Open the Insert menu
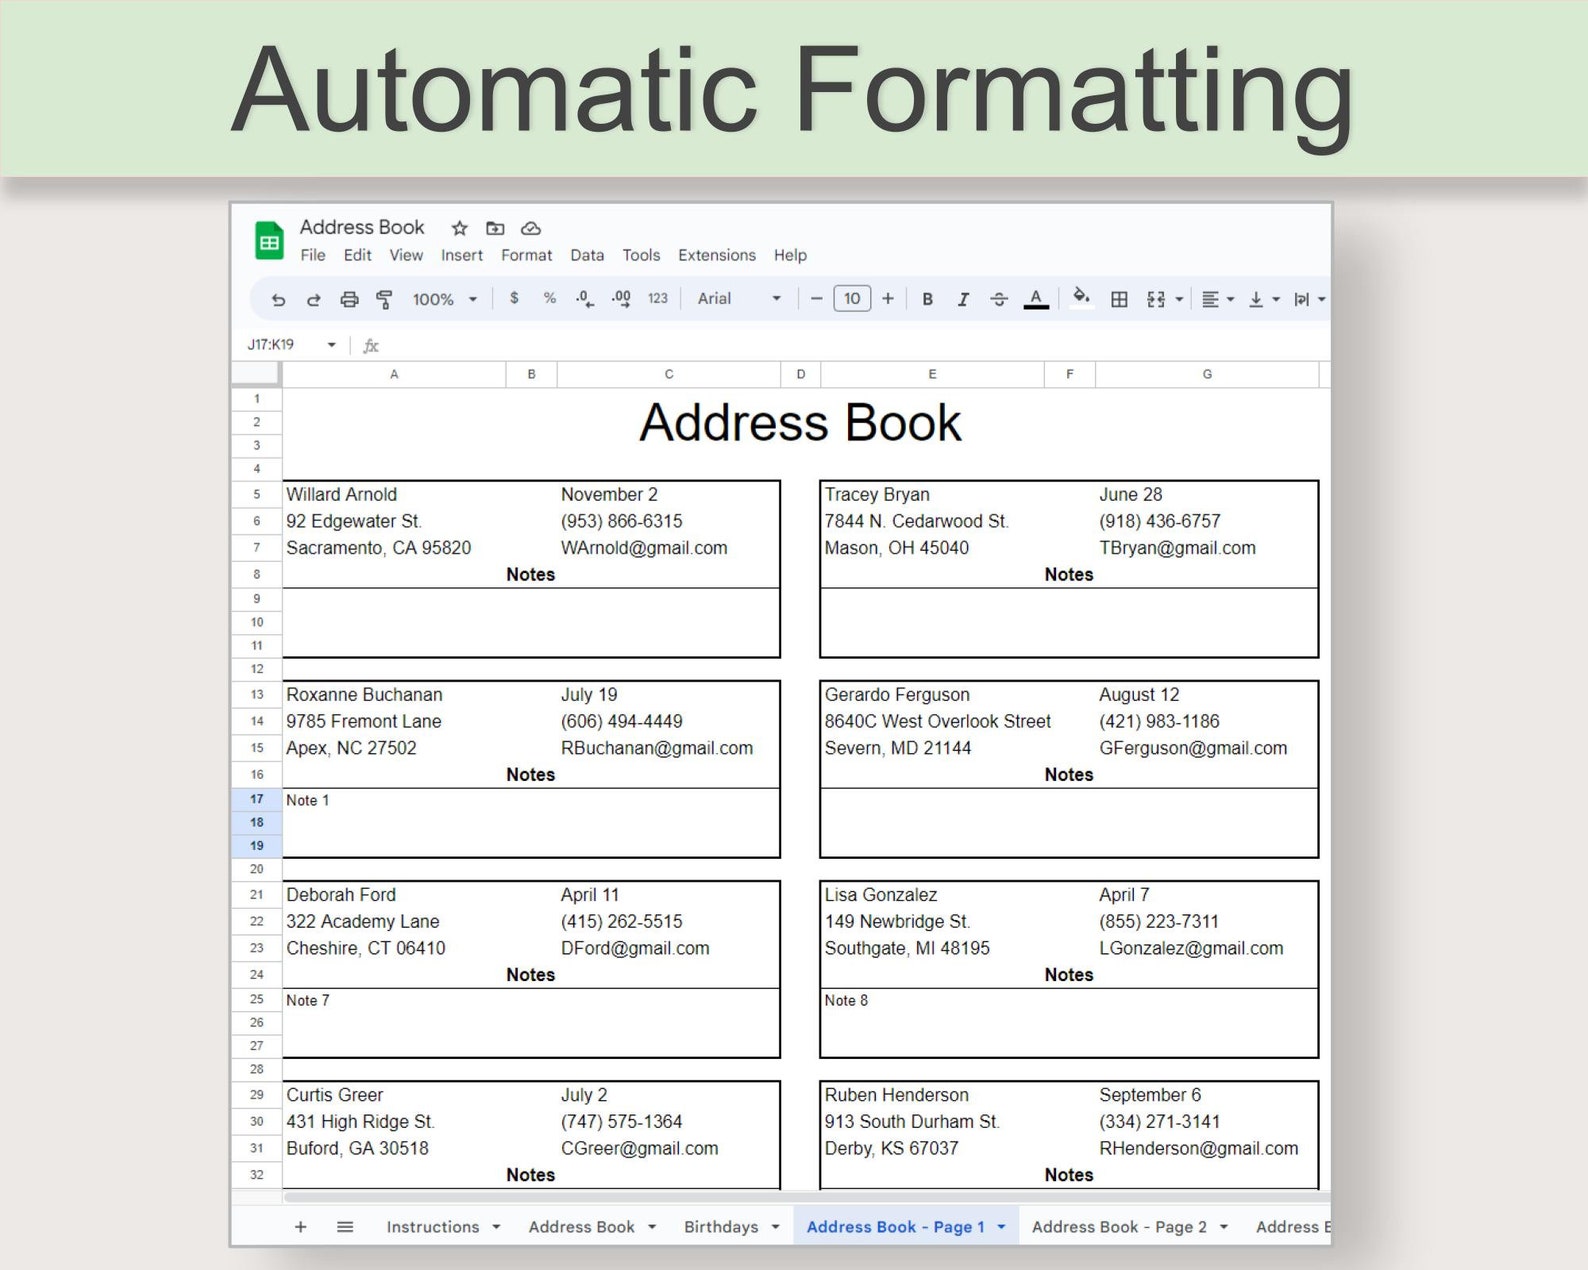This screenshot has height=1270, width=1588. [x=462, y=255]
